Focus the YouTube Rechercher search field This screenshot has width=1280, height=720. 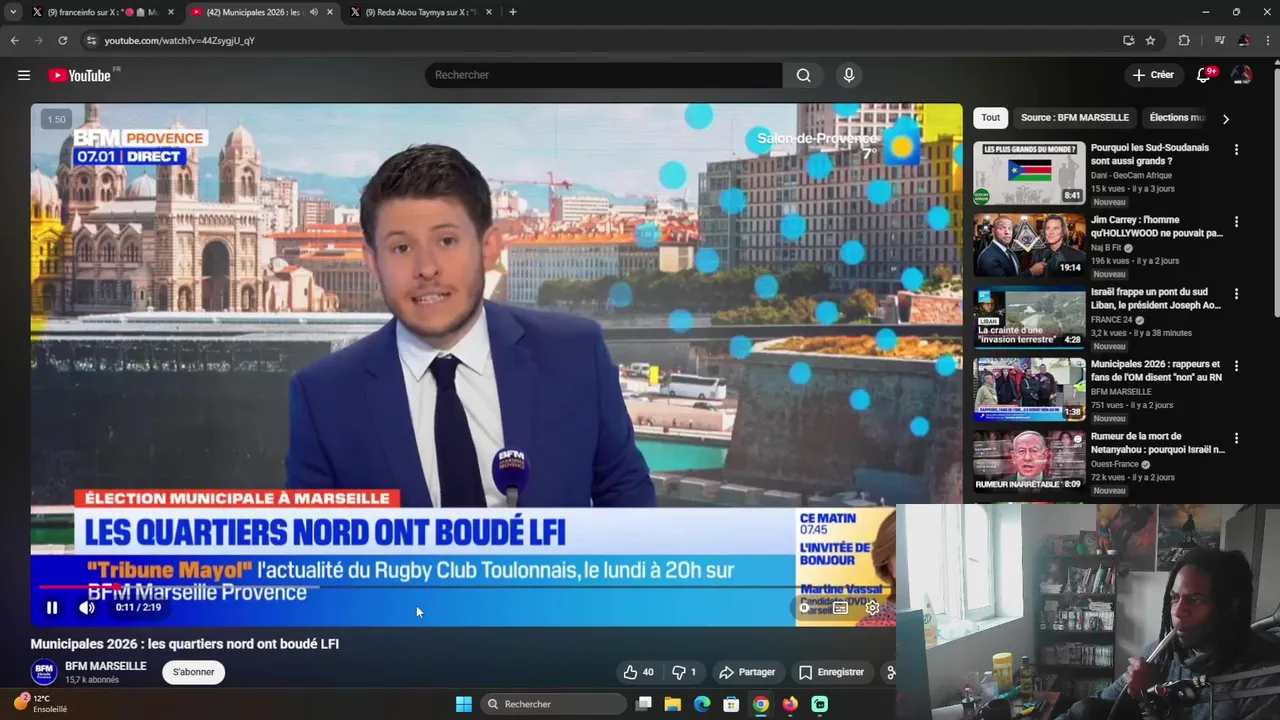pyautogui.click(x=604, y=75)
